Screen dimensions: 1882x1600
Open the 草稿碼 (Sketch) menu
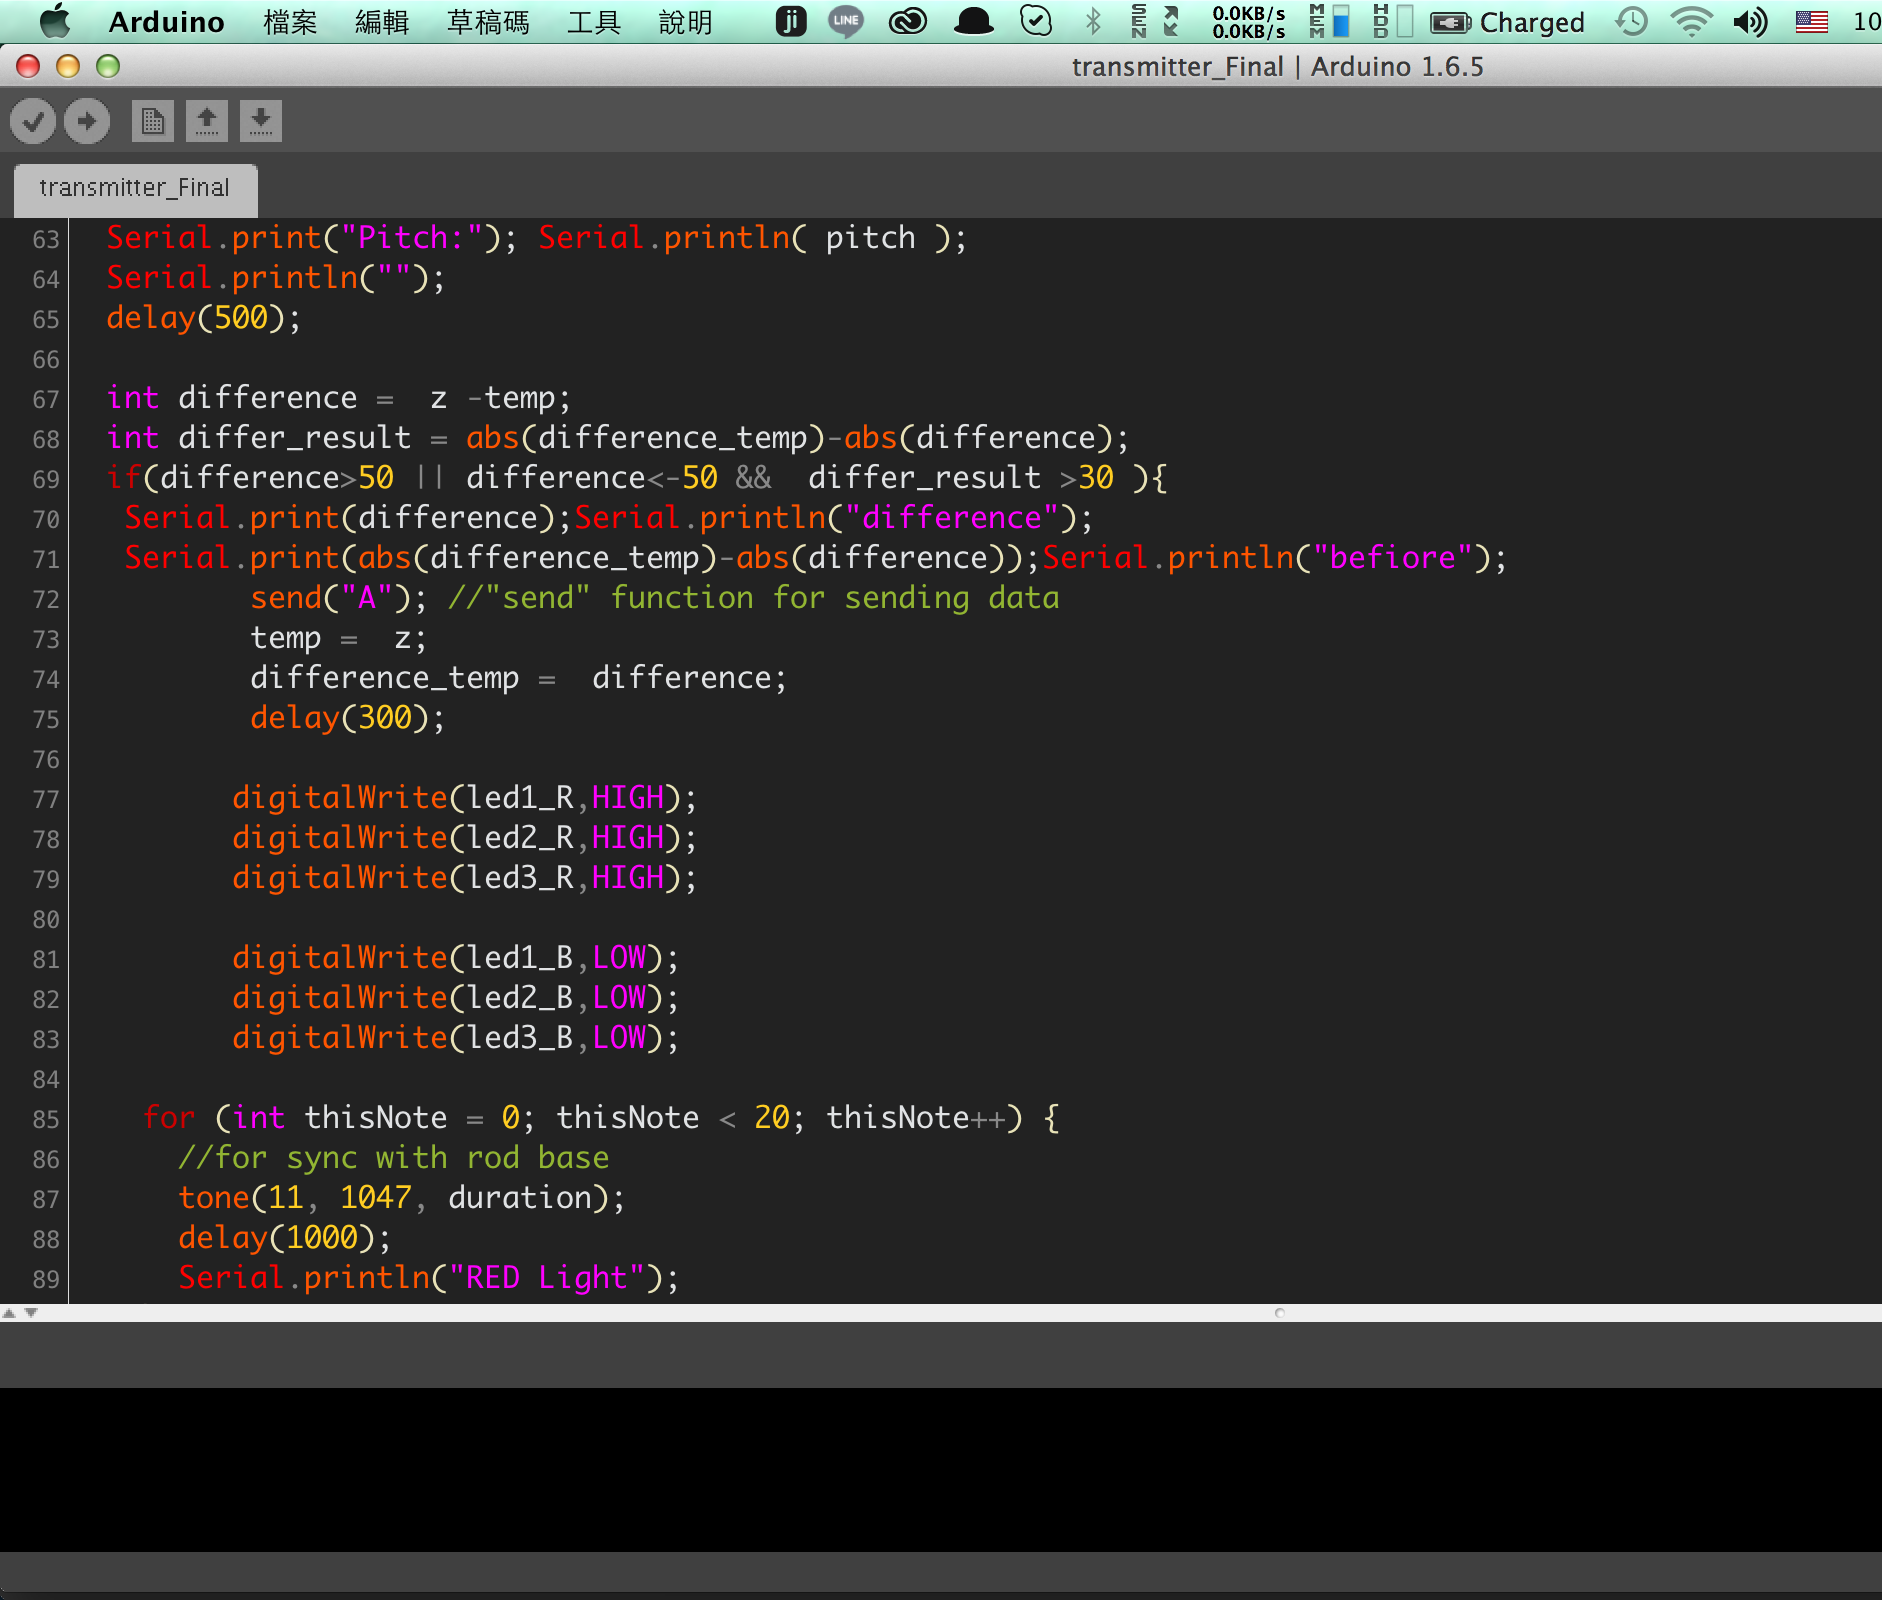[x=488, y=22]
